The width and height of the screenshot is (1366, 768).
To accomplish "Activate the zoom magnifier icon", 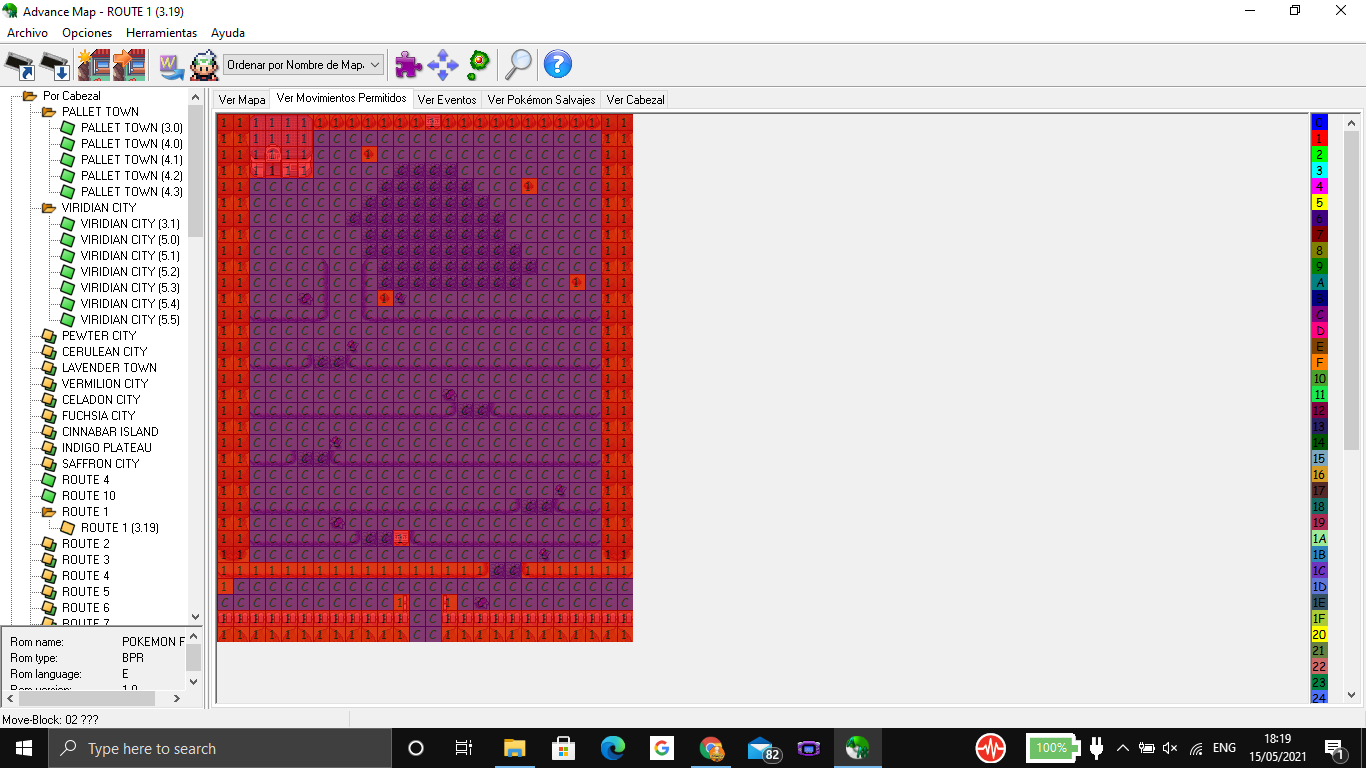I will coord(518,64).
